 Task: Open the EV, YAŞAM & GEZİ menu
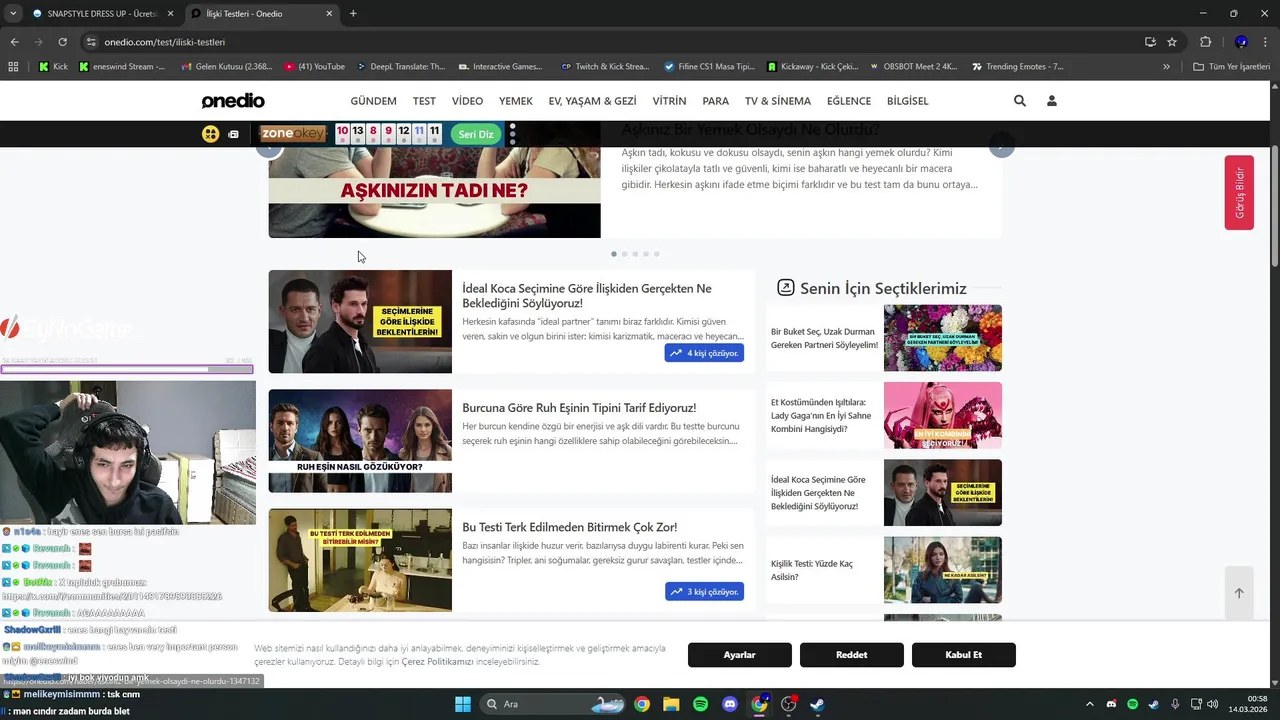click(592, 101)
